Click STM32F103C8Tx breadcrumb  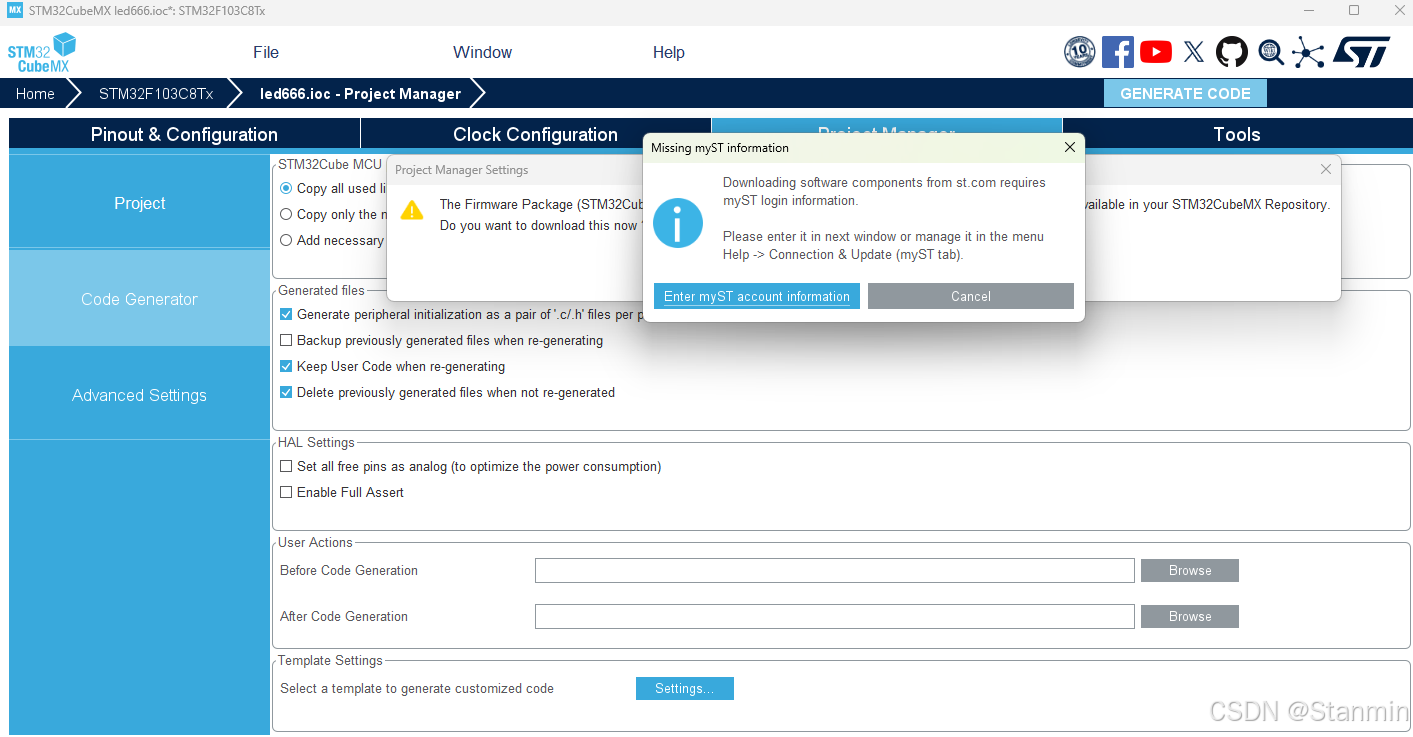156,93
